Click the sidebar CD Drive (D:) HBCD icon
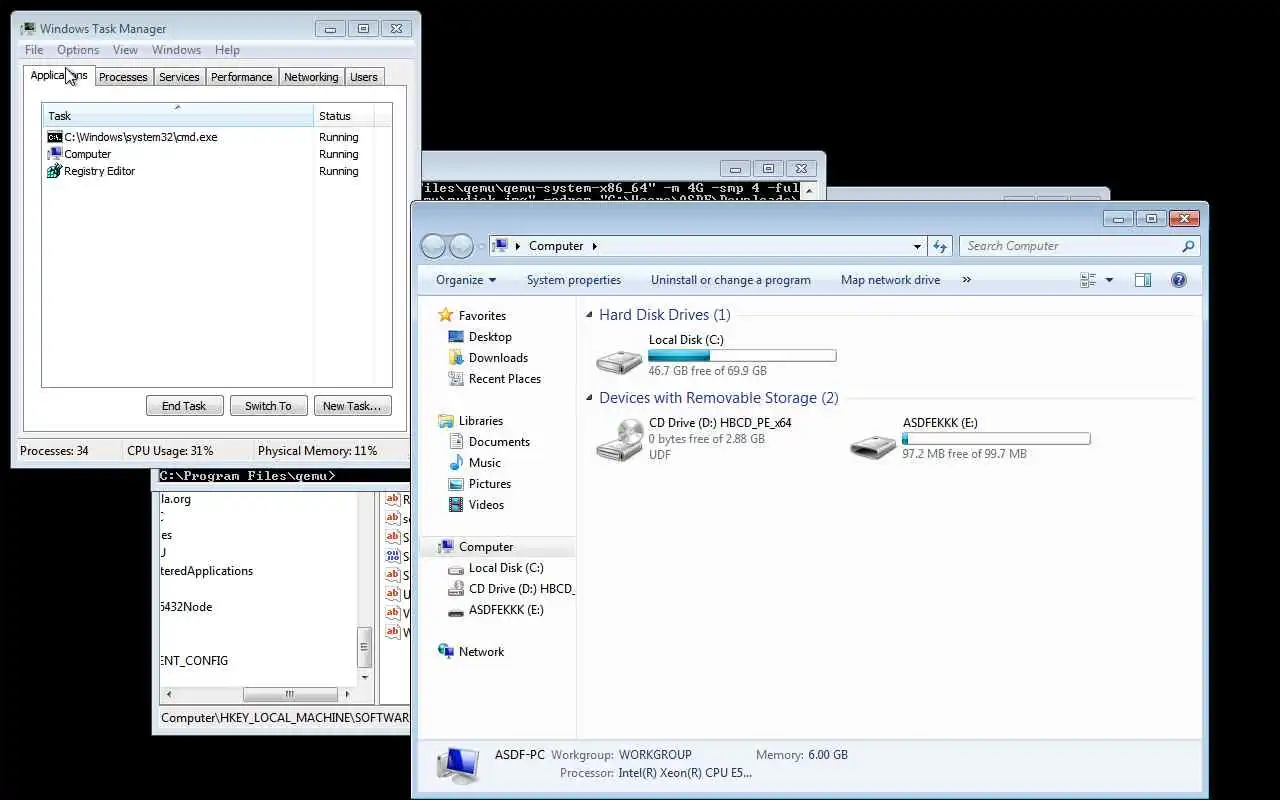The width and height of the screenshot is (1280, 800). (456, 589)
